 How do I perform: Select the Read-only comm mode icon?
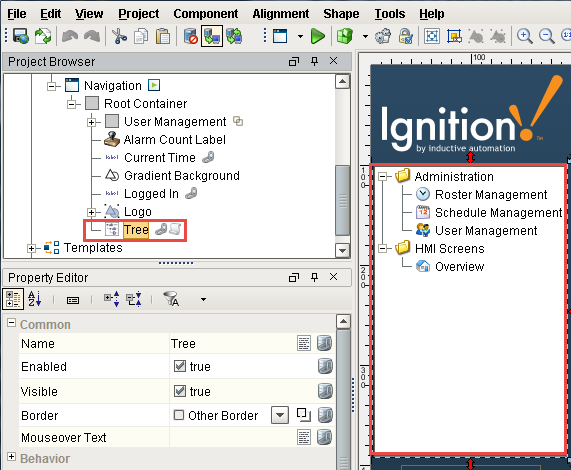(212, 36)
